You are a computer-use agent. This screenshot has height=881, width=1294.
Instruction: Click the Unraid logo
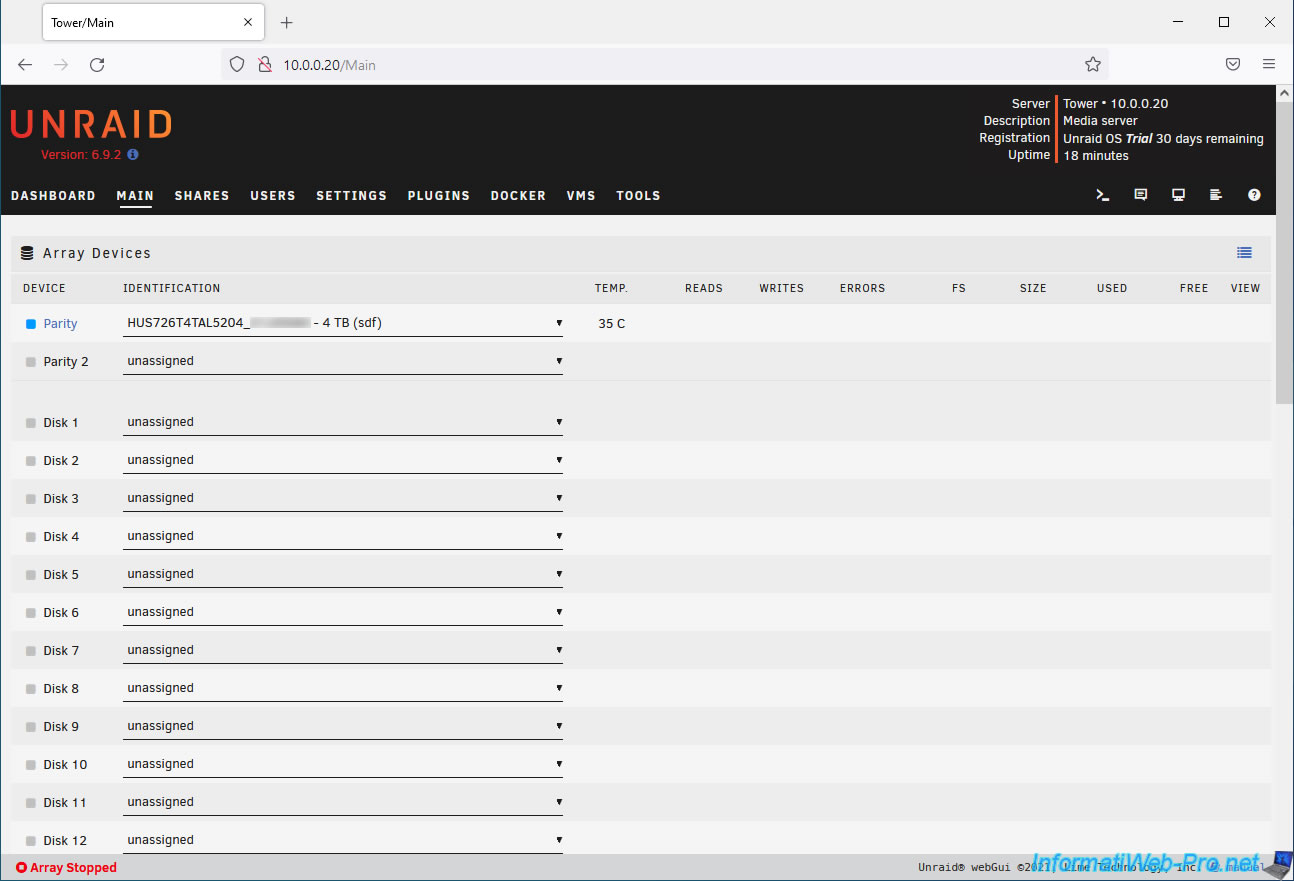(91, 124)
